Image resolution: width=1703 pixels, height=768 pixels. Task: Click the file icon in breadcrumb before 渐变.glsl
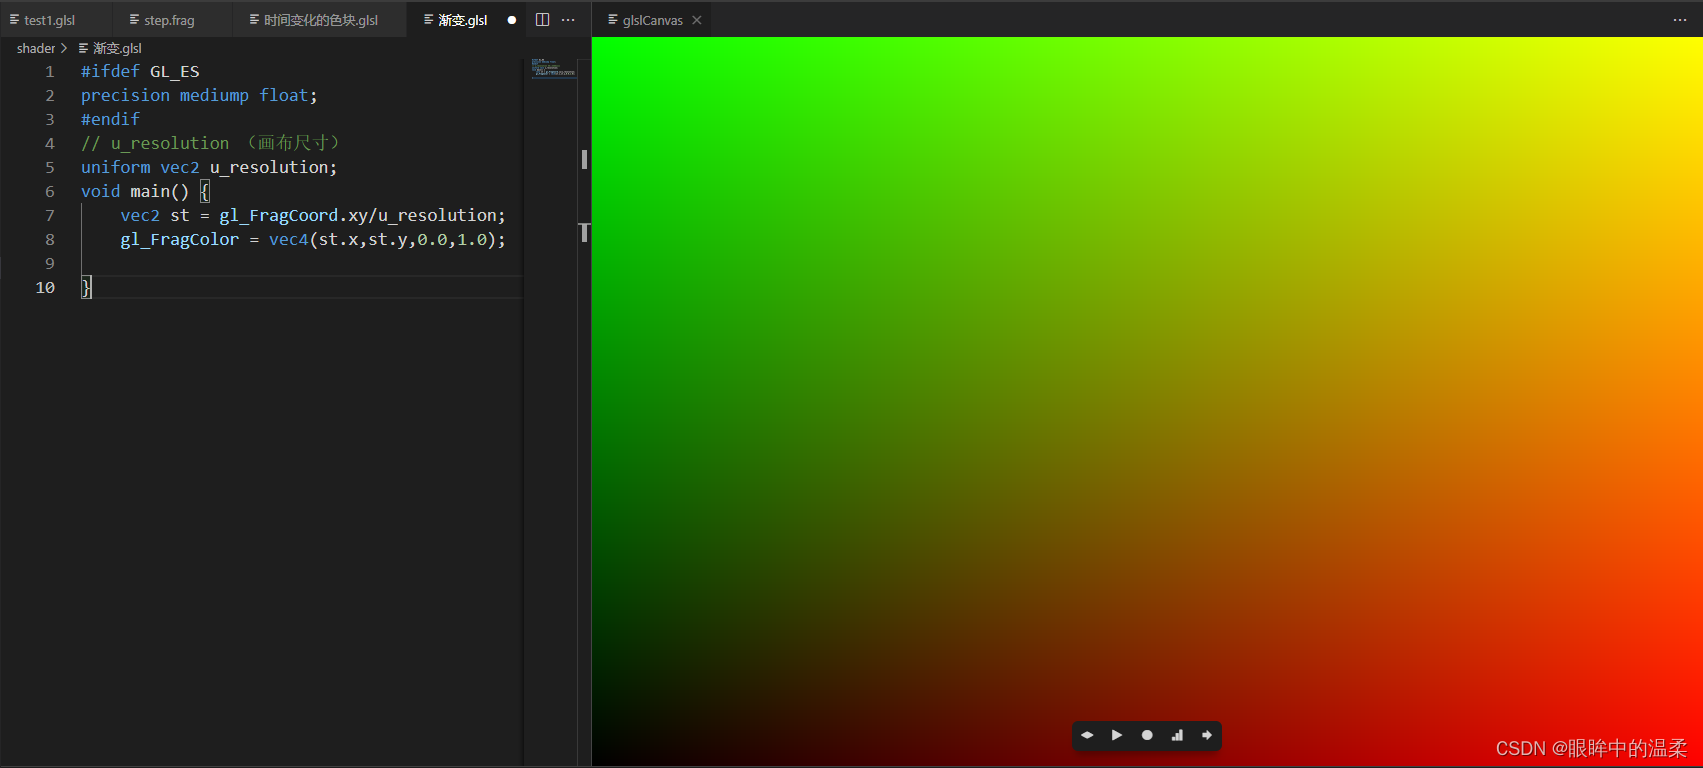[84, 48]
